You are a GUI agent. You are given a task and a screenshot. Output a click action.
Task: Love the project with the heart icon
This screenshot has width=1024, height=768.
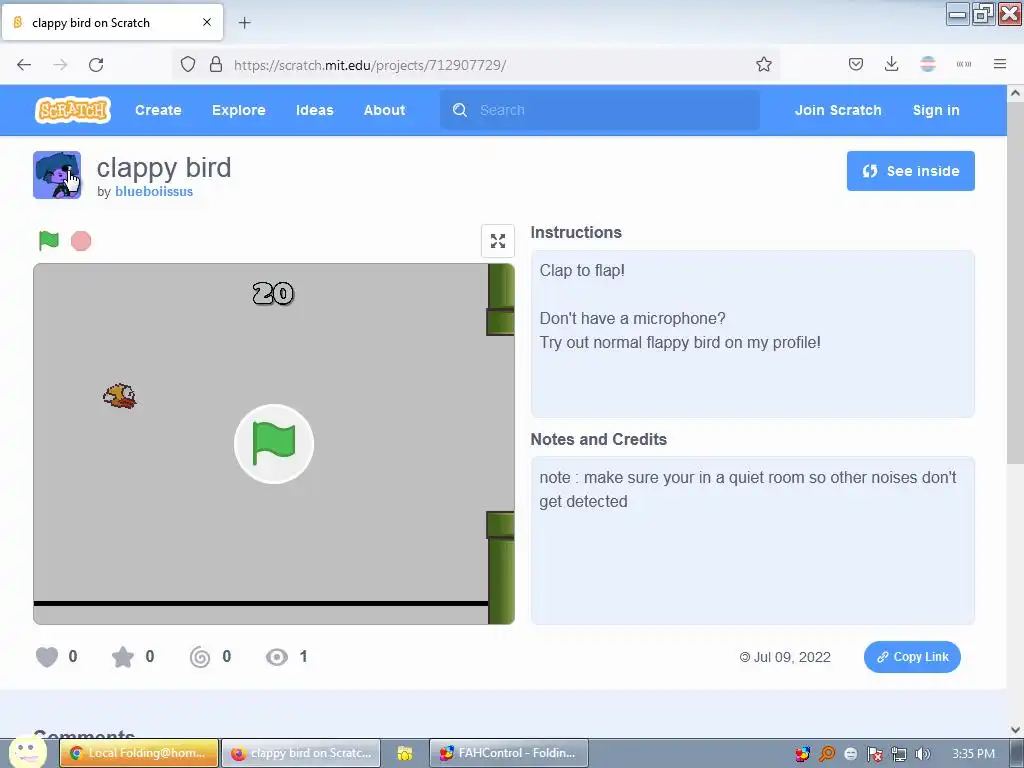[47, 656]
